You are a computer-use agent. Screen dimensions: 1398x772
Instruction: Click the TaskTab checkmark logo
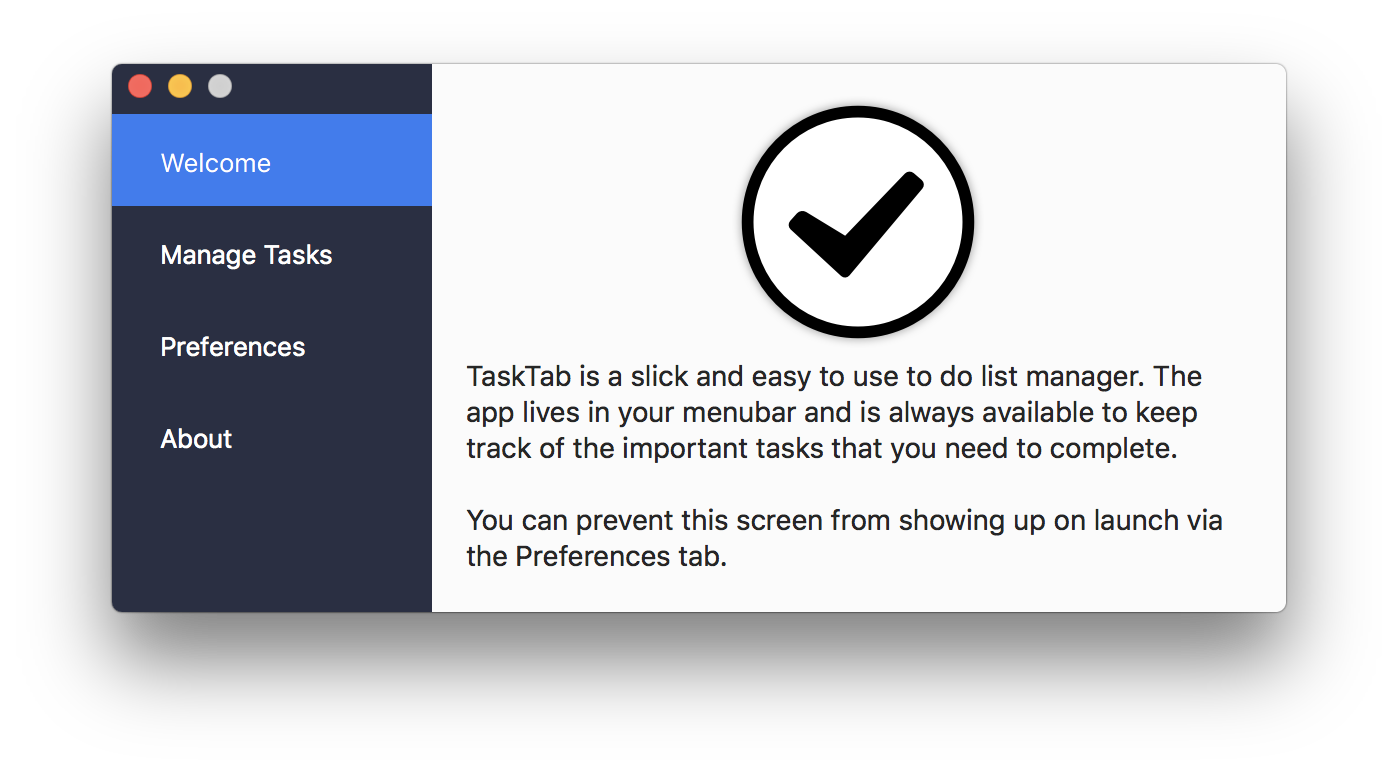click(857, 222)
